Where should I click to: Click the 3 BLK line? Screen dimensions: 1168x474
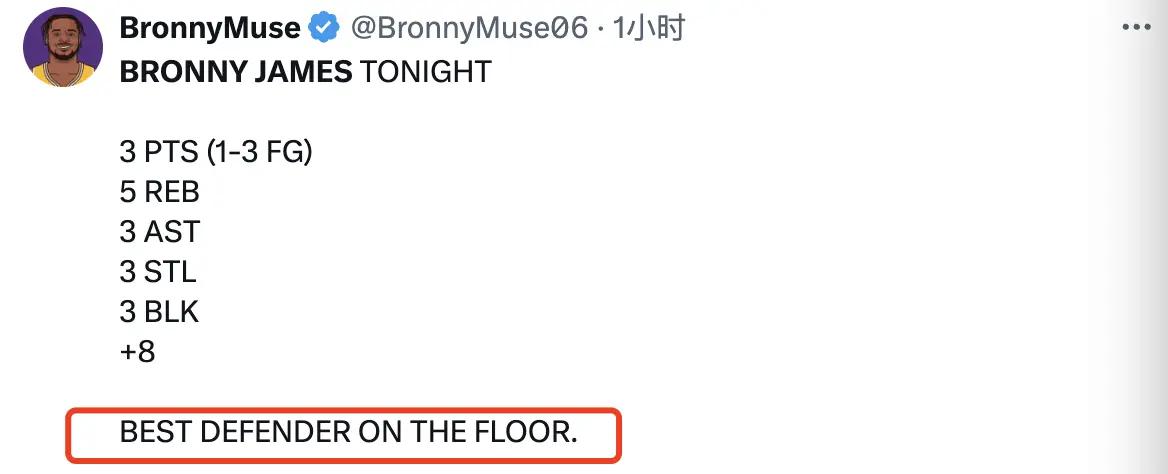click(159, 312)
